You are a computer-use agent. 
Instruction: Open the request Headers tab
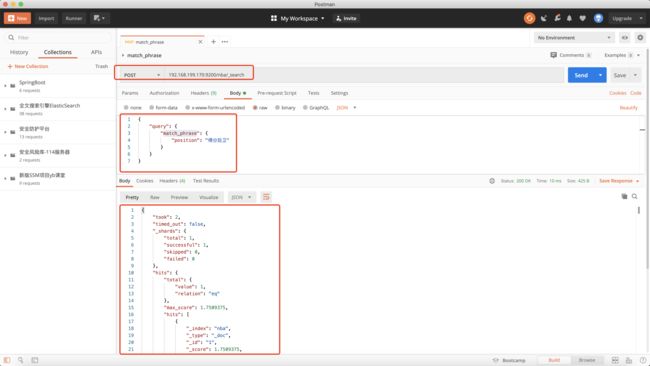[204, 93]
